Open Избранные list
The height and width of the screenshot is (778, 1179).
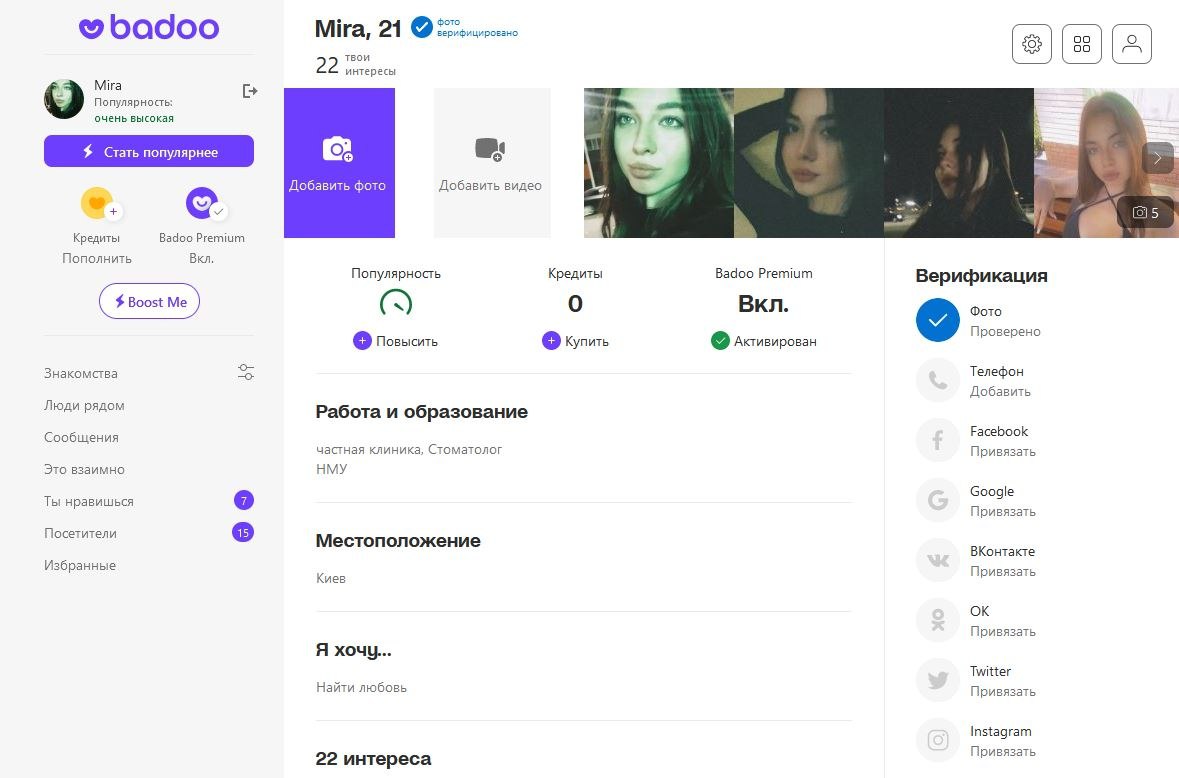click(x=80, y=565)
